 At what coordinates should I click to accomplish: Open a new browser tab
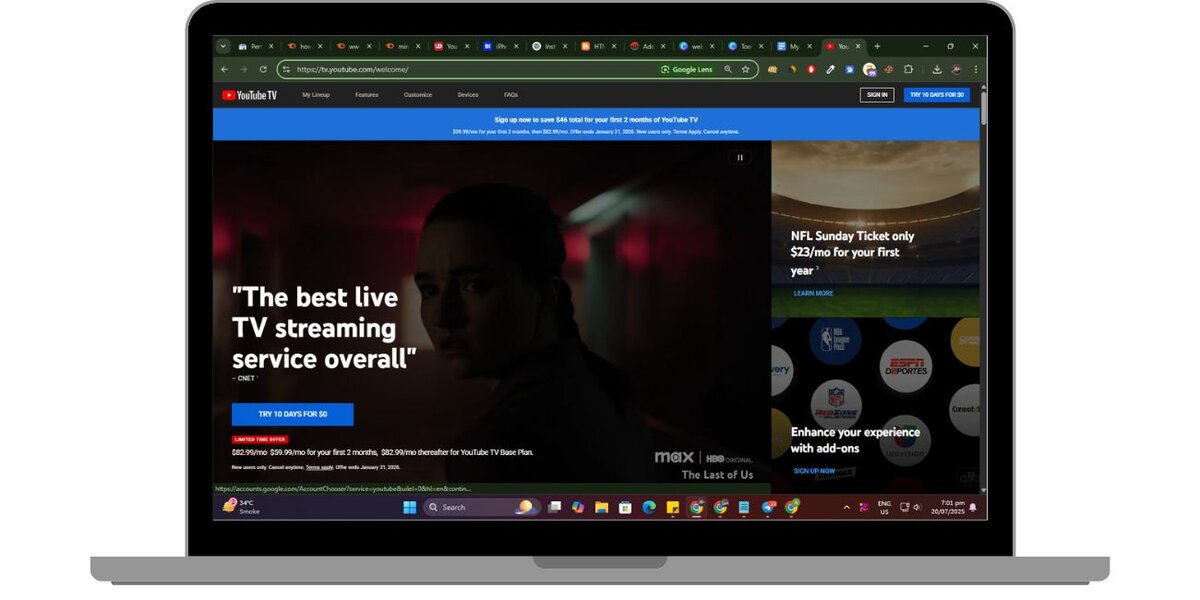pyautogui.click(x=877, y=46)
